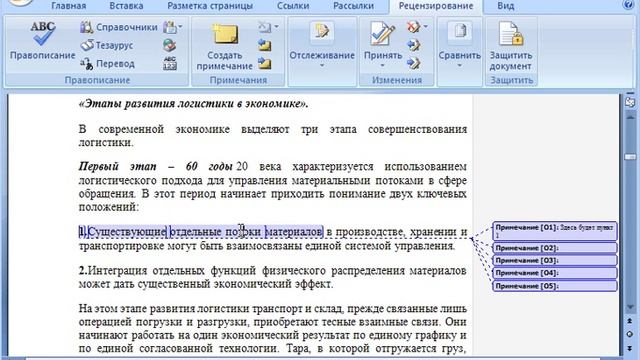Open the Ссылки tab
Screen dimensions: 640x360
pyautogui.click(x=293, y=6)
